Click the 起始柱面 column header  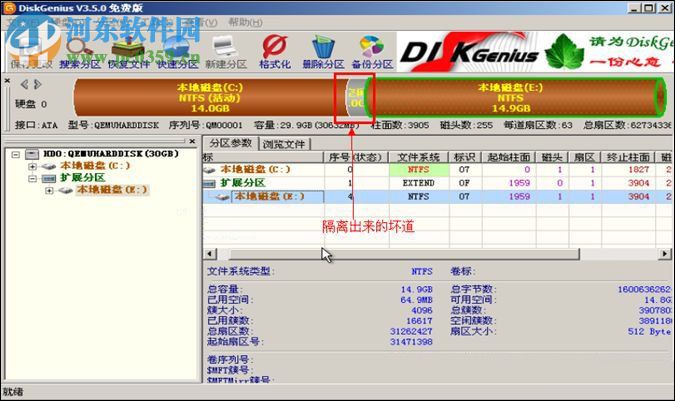tap(508, 157)
